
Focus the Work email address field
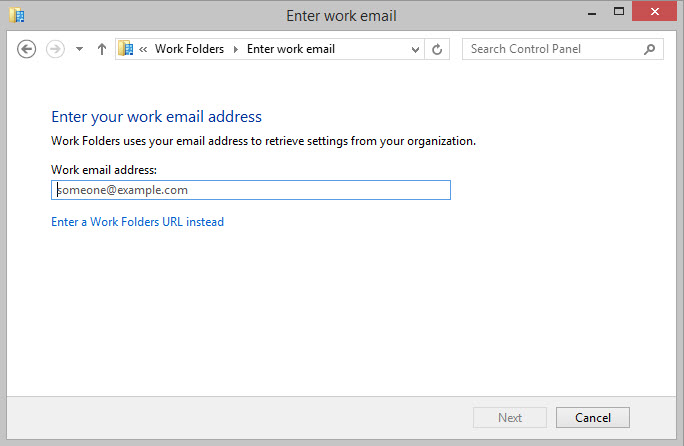pyautogui.click(x=250, y=190)
